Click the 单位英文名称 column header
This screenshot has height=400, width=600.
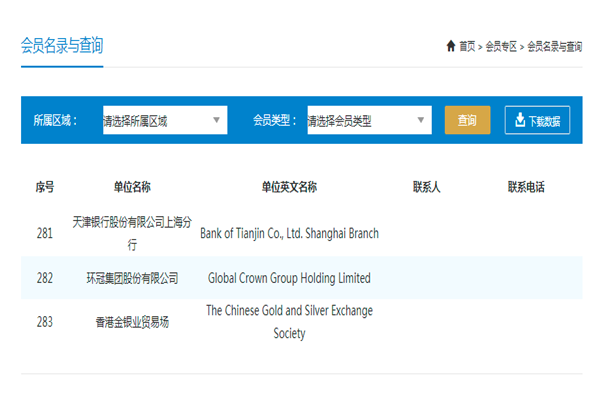coord(289,187)
